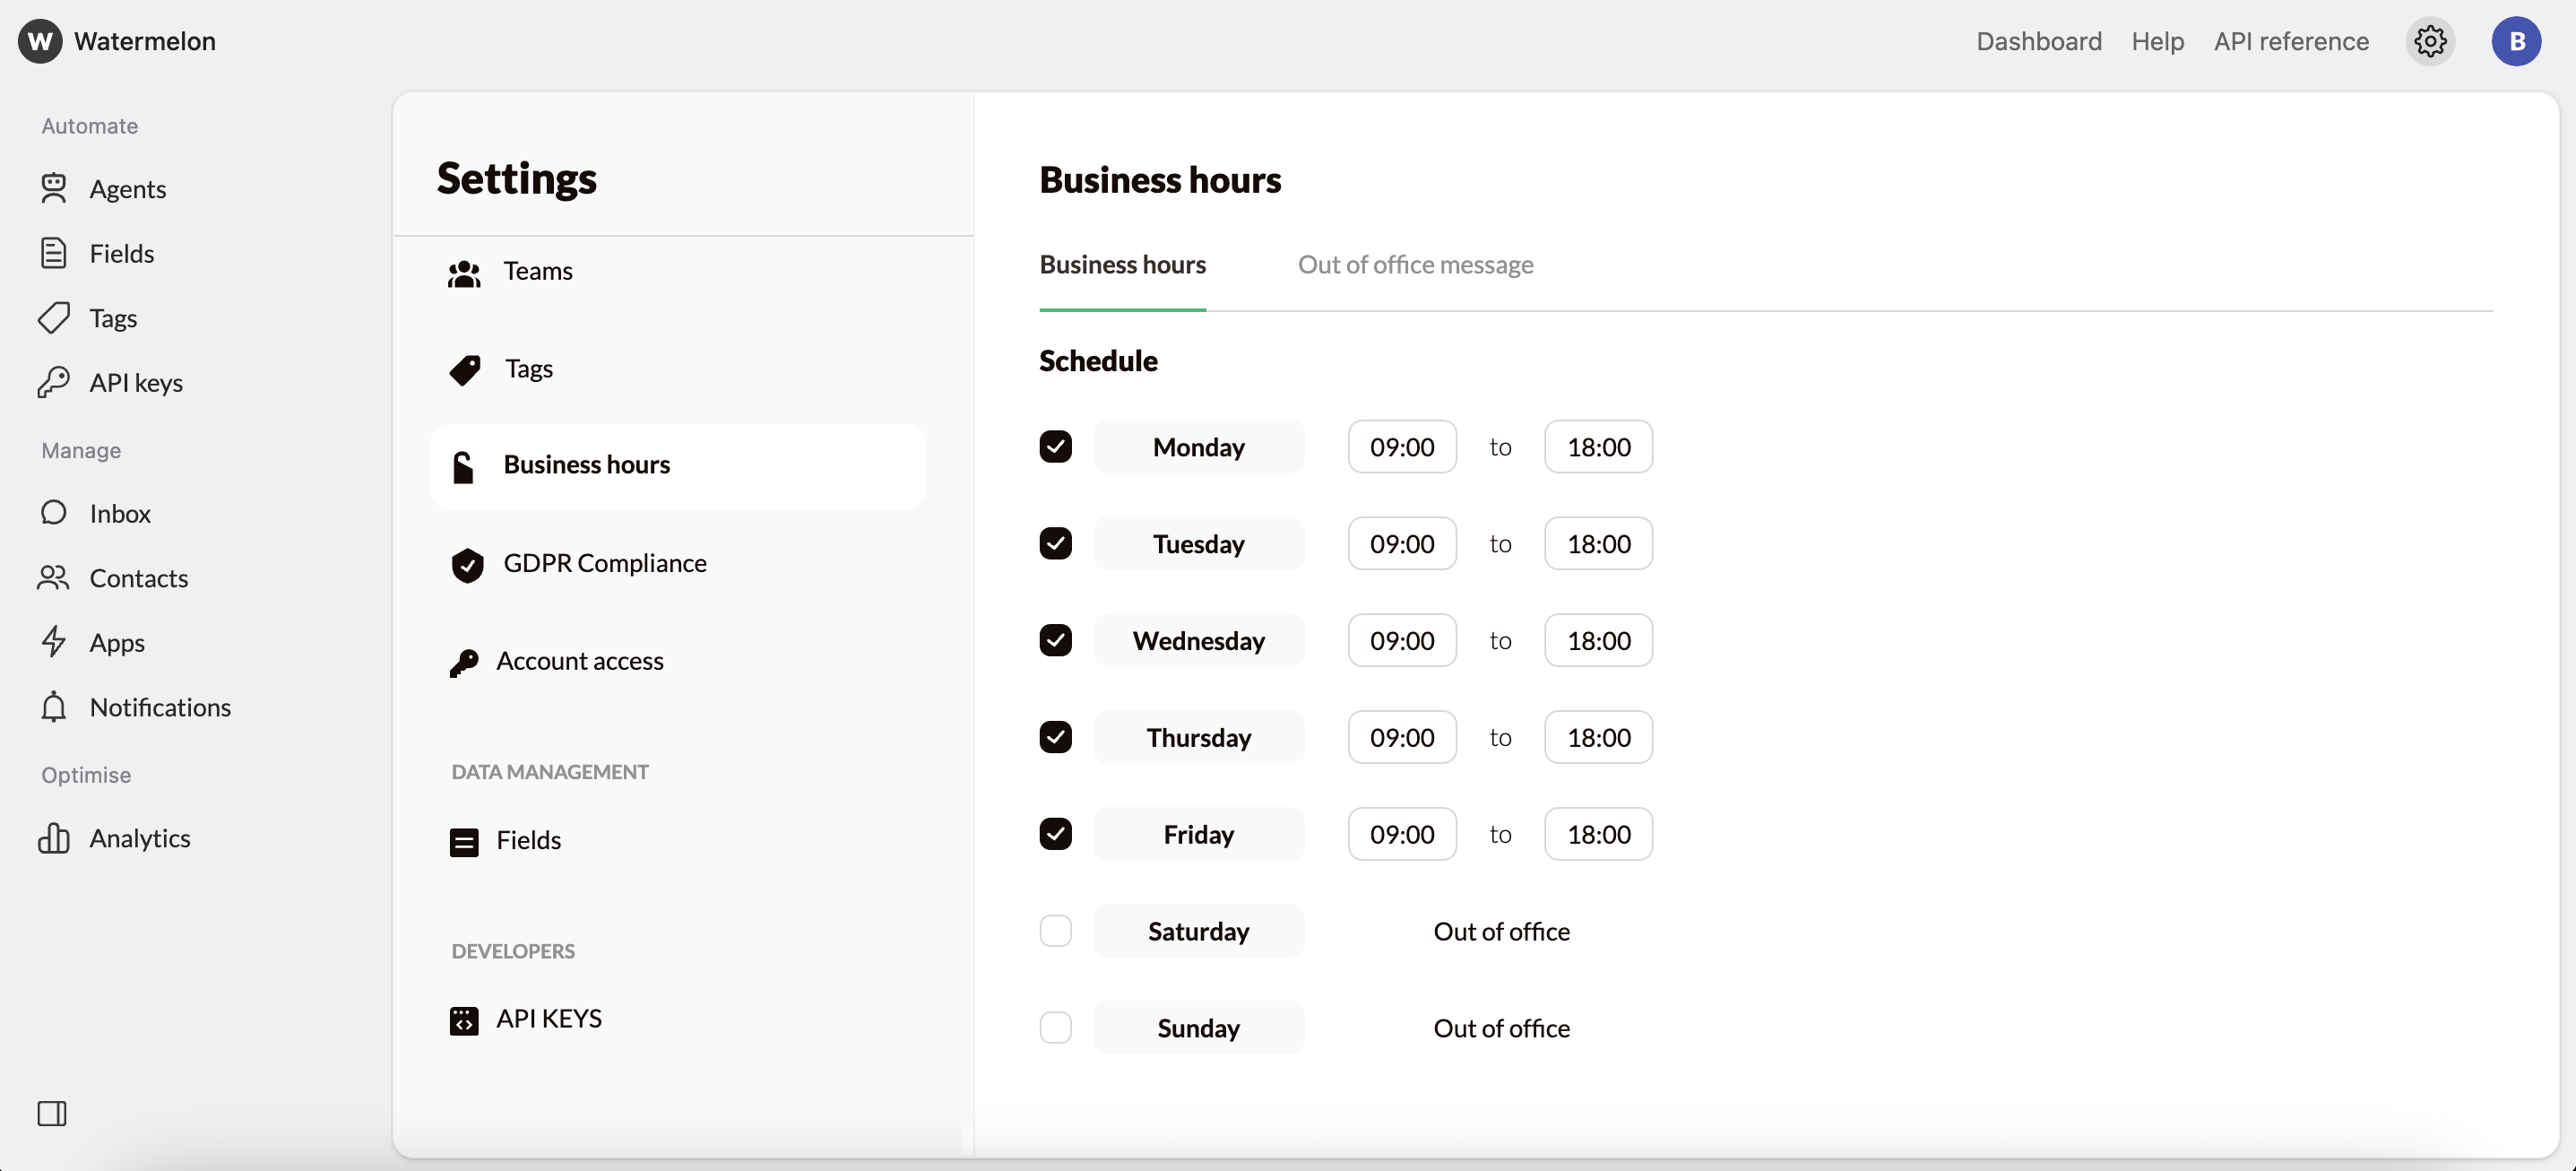
Task: Click the user avatar B
Action: pos(2516,41)
